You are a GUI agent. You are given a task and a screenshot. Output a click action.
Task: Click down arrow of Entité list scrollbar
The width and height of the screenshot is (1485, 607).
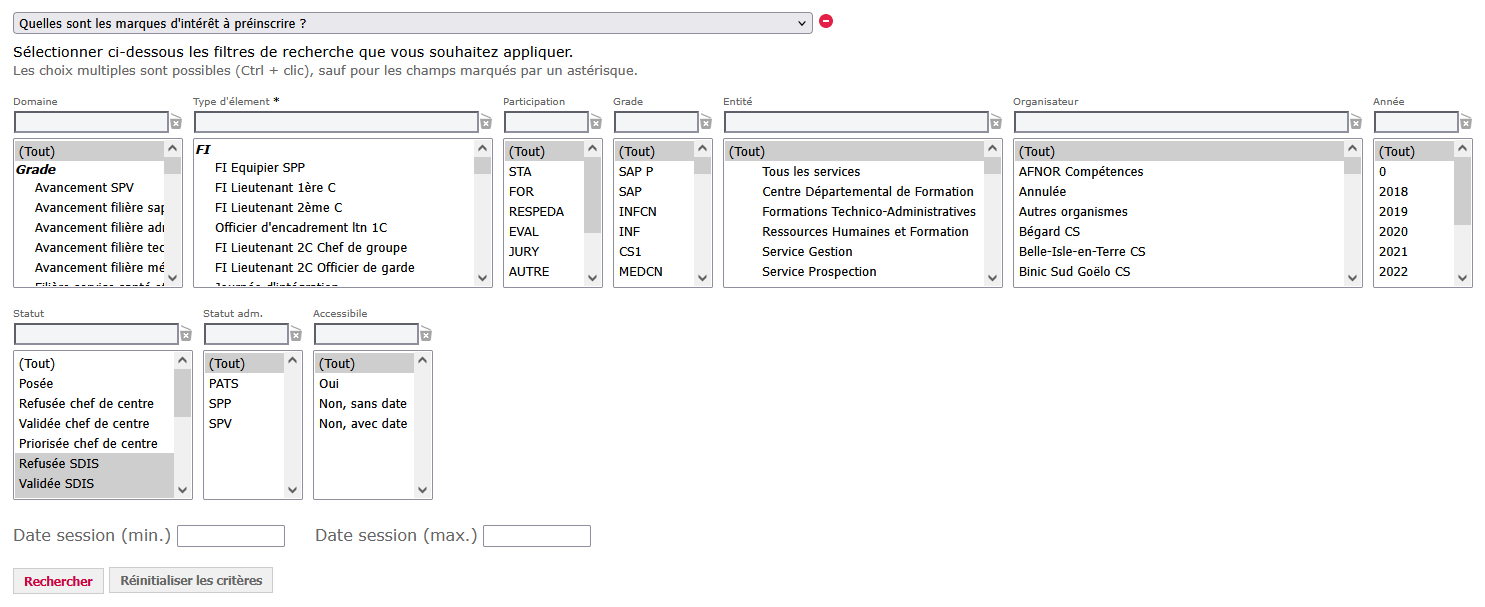[x=993, y=278]
